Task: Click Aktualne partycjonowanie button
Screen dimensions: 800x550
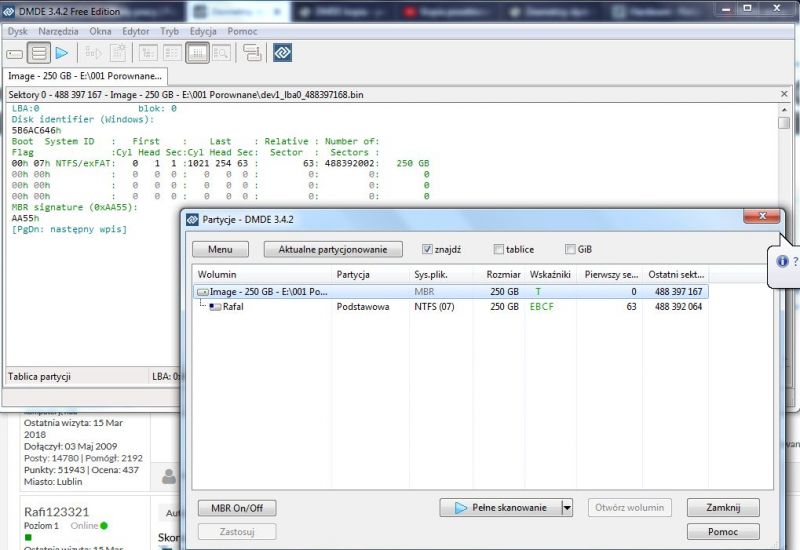Action: 333,249
